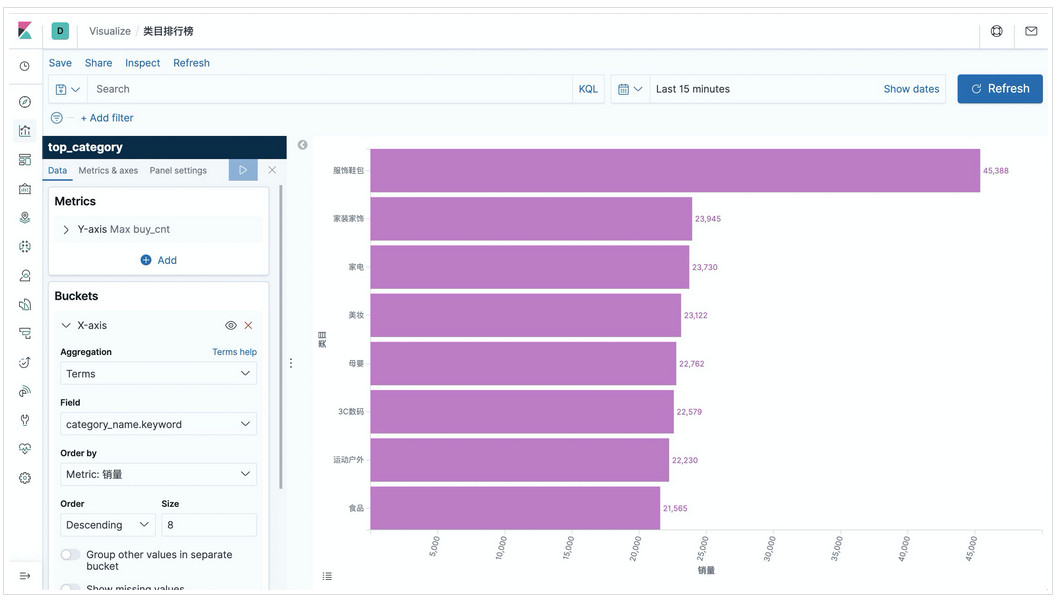Click the 21,565 bottom category bar
Image resolution: width=1057 pixels, height=605 pixels.
click(515, 509)
